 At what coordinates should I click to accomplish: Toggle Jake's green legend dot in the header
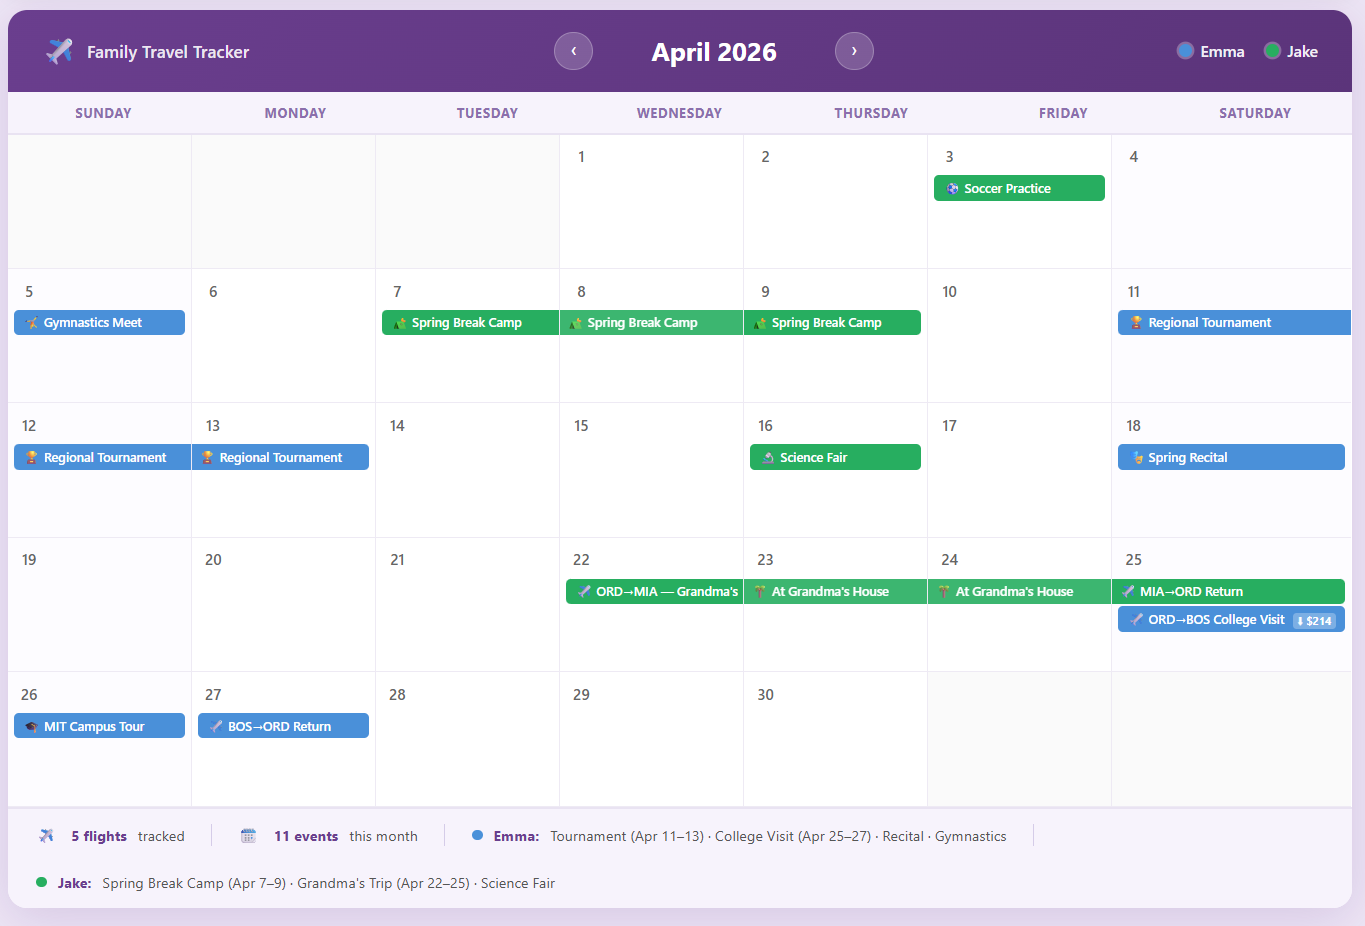1272,50
